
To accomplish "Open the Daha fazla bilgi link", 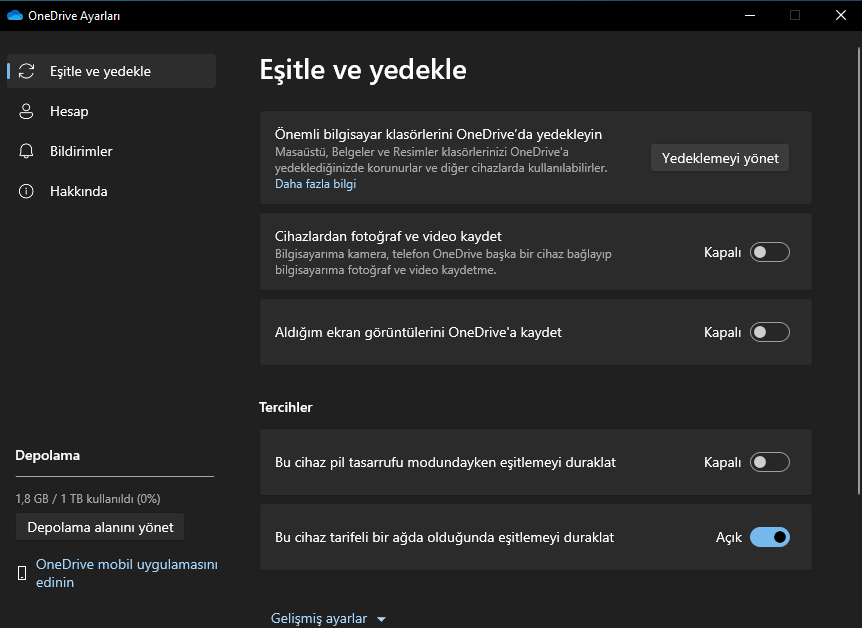I will click(315, 184).
